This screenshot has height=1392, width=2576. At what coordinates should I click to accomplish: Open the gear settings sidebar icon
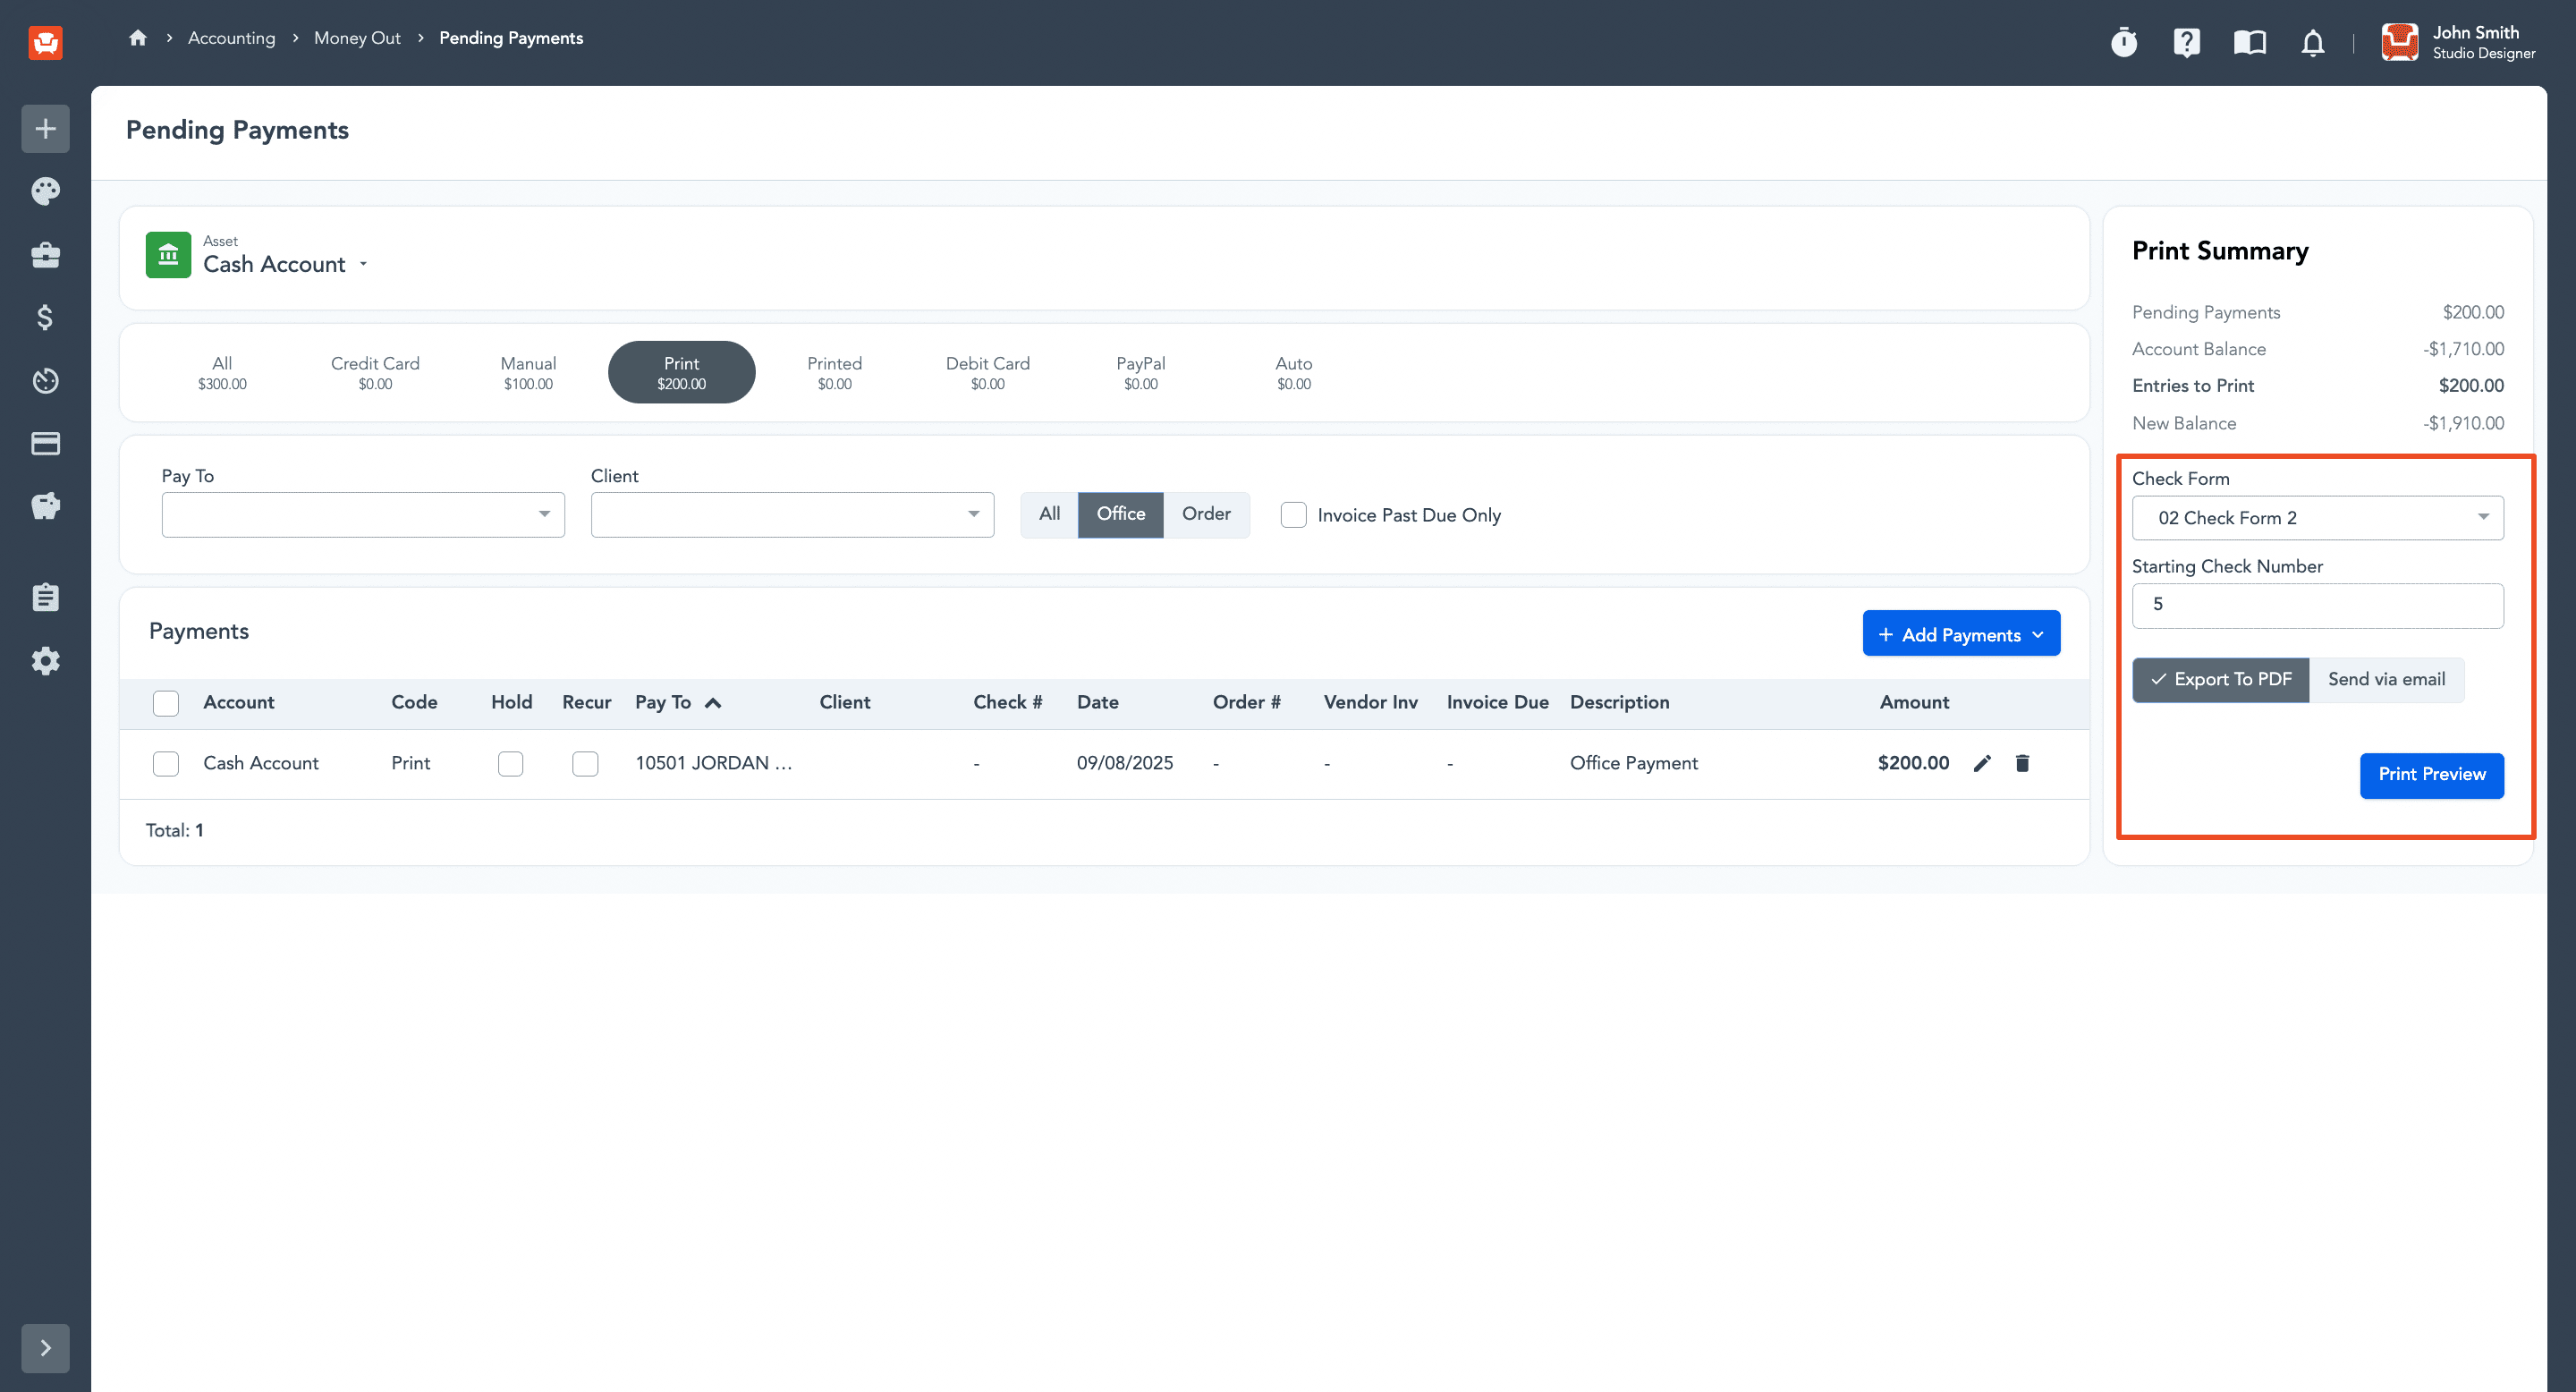tap(45, 660)
